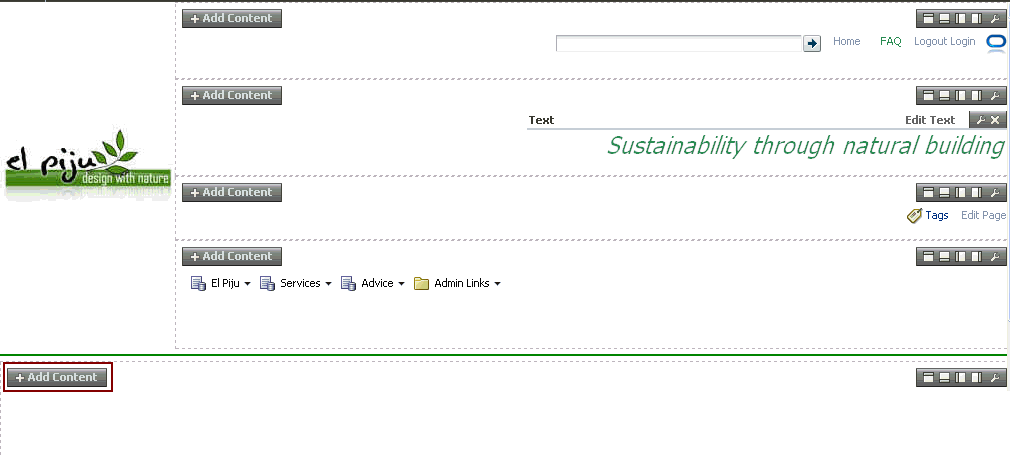The height and width of the screenshot is (457, 1010).
Task: Click Add Content above the navigation menu
Action: point(232,257)
